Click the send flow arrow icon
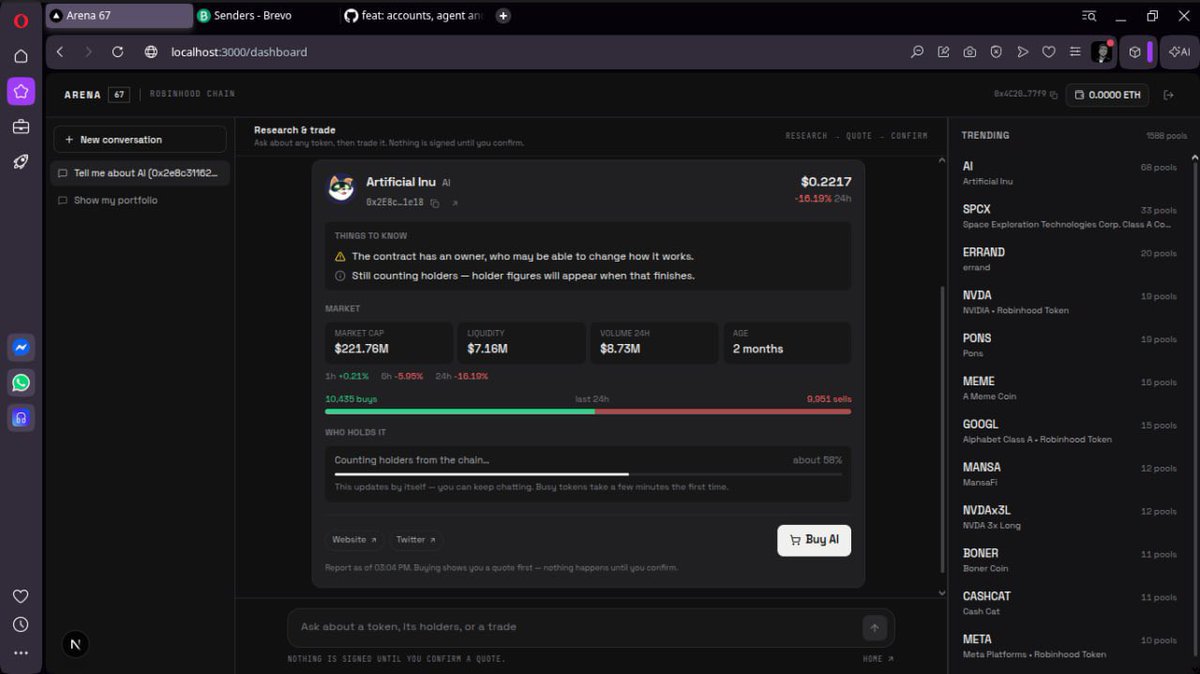 pyautogui.click(x=1022, y=52)
